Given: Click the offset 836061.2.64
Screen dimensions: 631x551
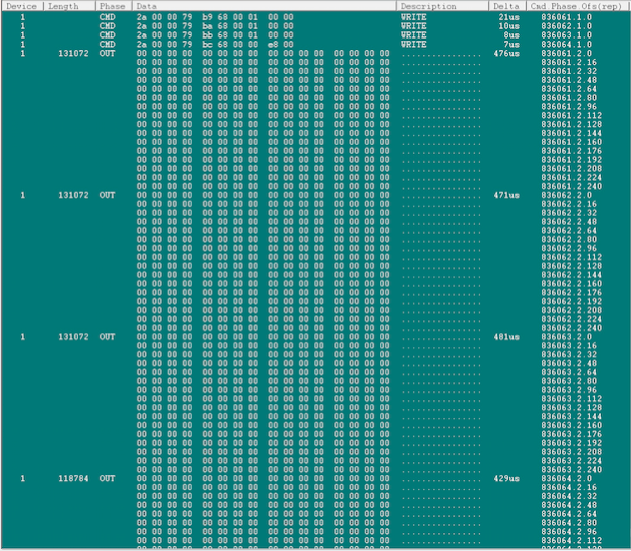Looking at the screenshot, I should coord(569,89).
